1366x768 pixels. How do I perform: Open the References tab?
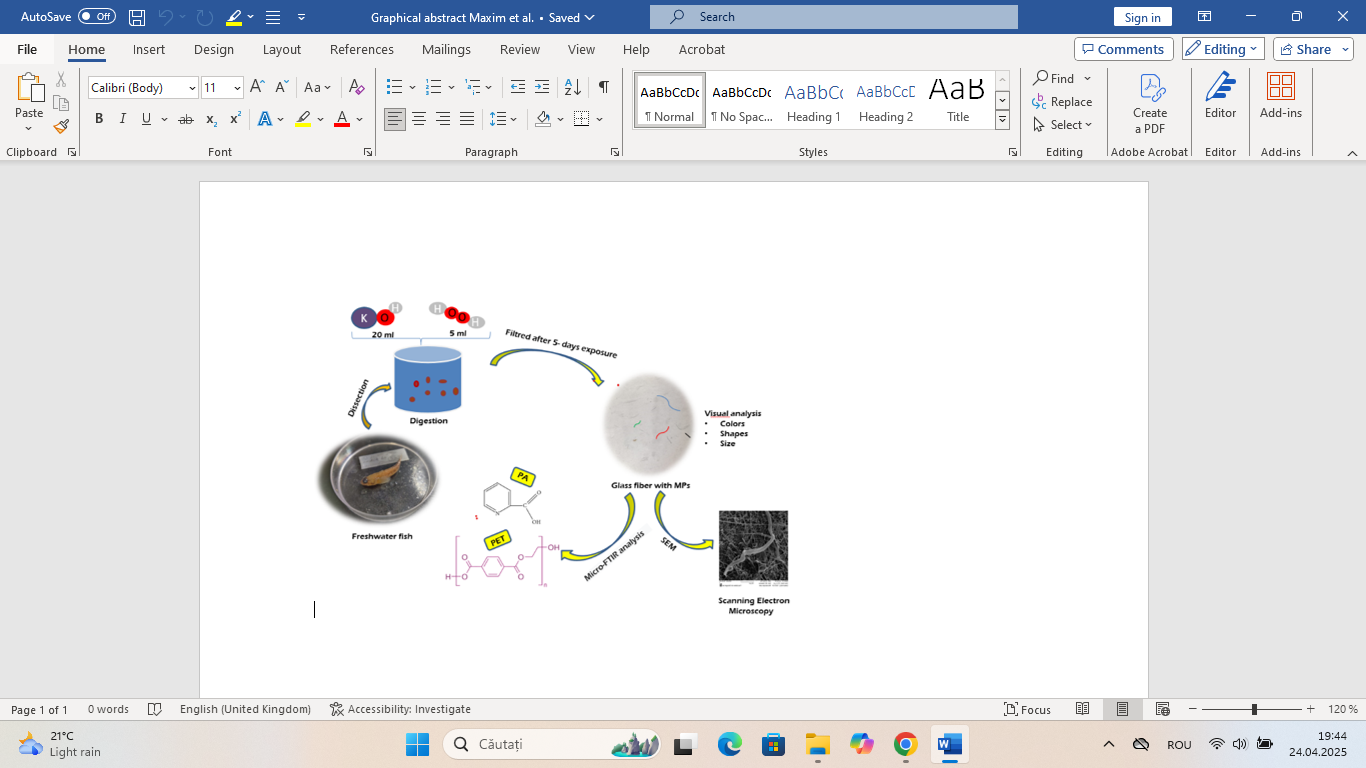click(x=361, y=49)
